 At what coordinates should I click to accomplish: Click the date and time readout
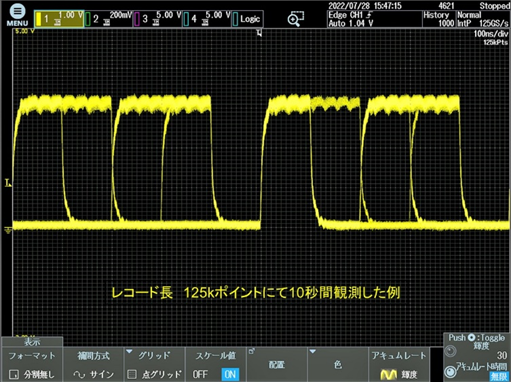[x=365, y=6]
